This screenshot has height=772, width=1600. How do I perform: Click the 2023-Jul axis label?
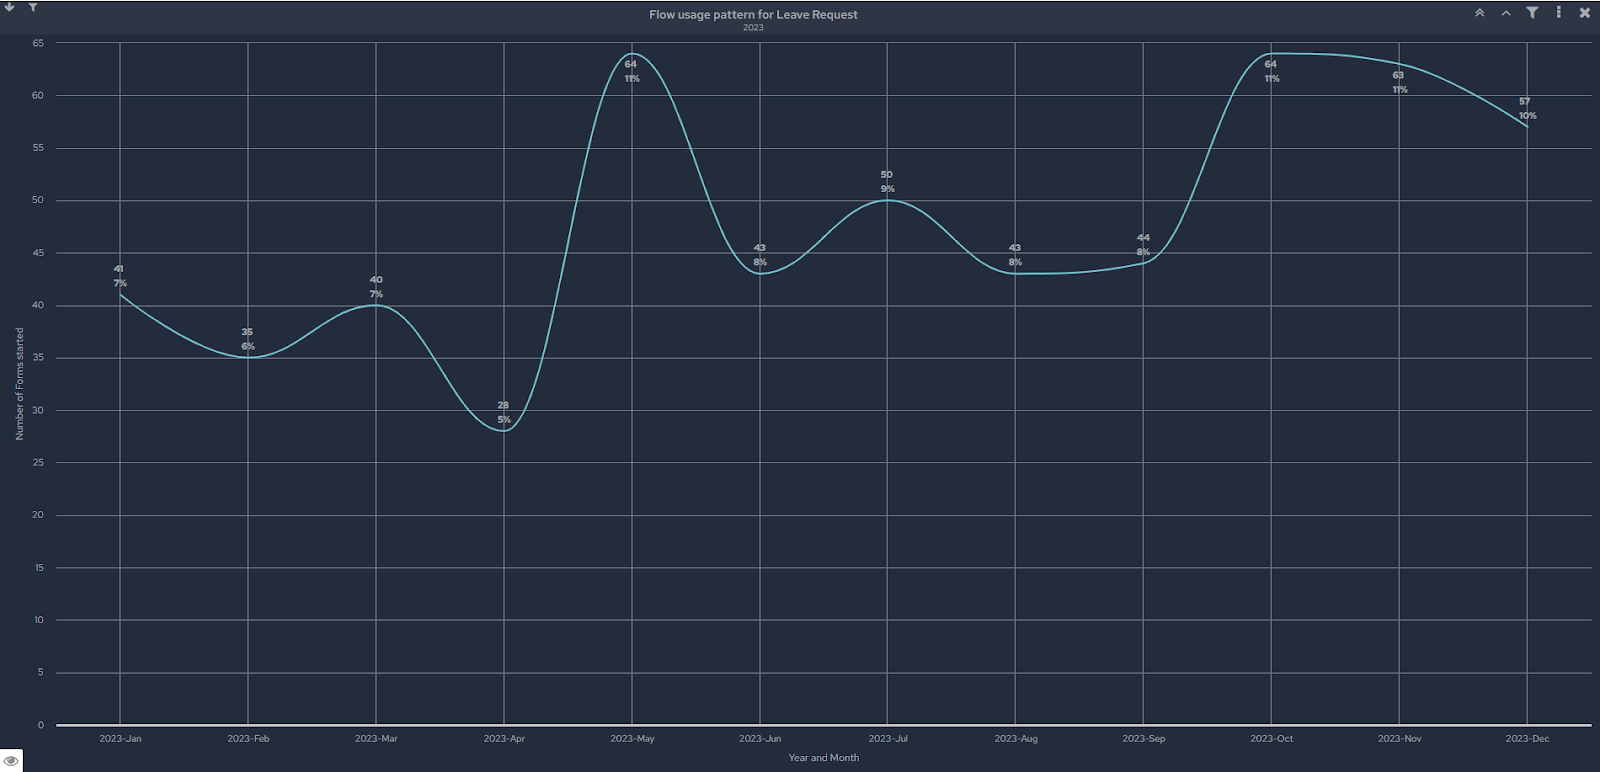tap(888, 739)
